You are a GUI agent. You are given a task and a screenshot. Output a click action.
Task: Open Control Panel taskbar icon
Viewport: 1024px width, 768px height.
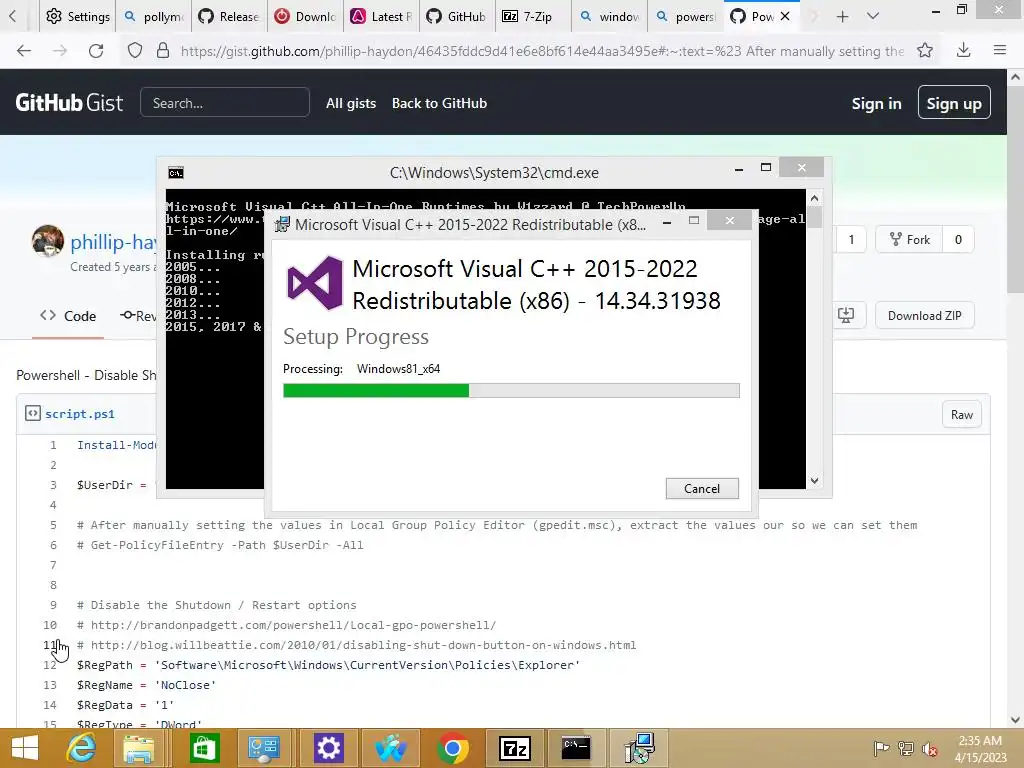tap(264, 748)
